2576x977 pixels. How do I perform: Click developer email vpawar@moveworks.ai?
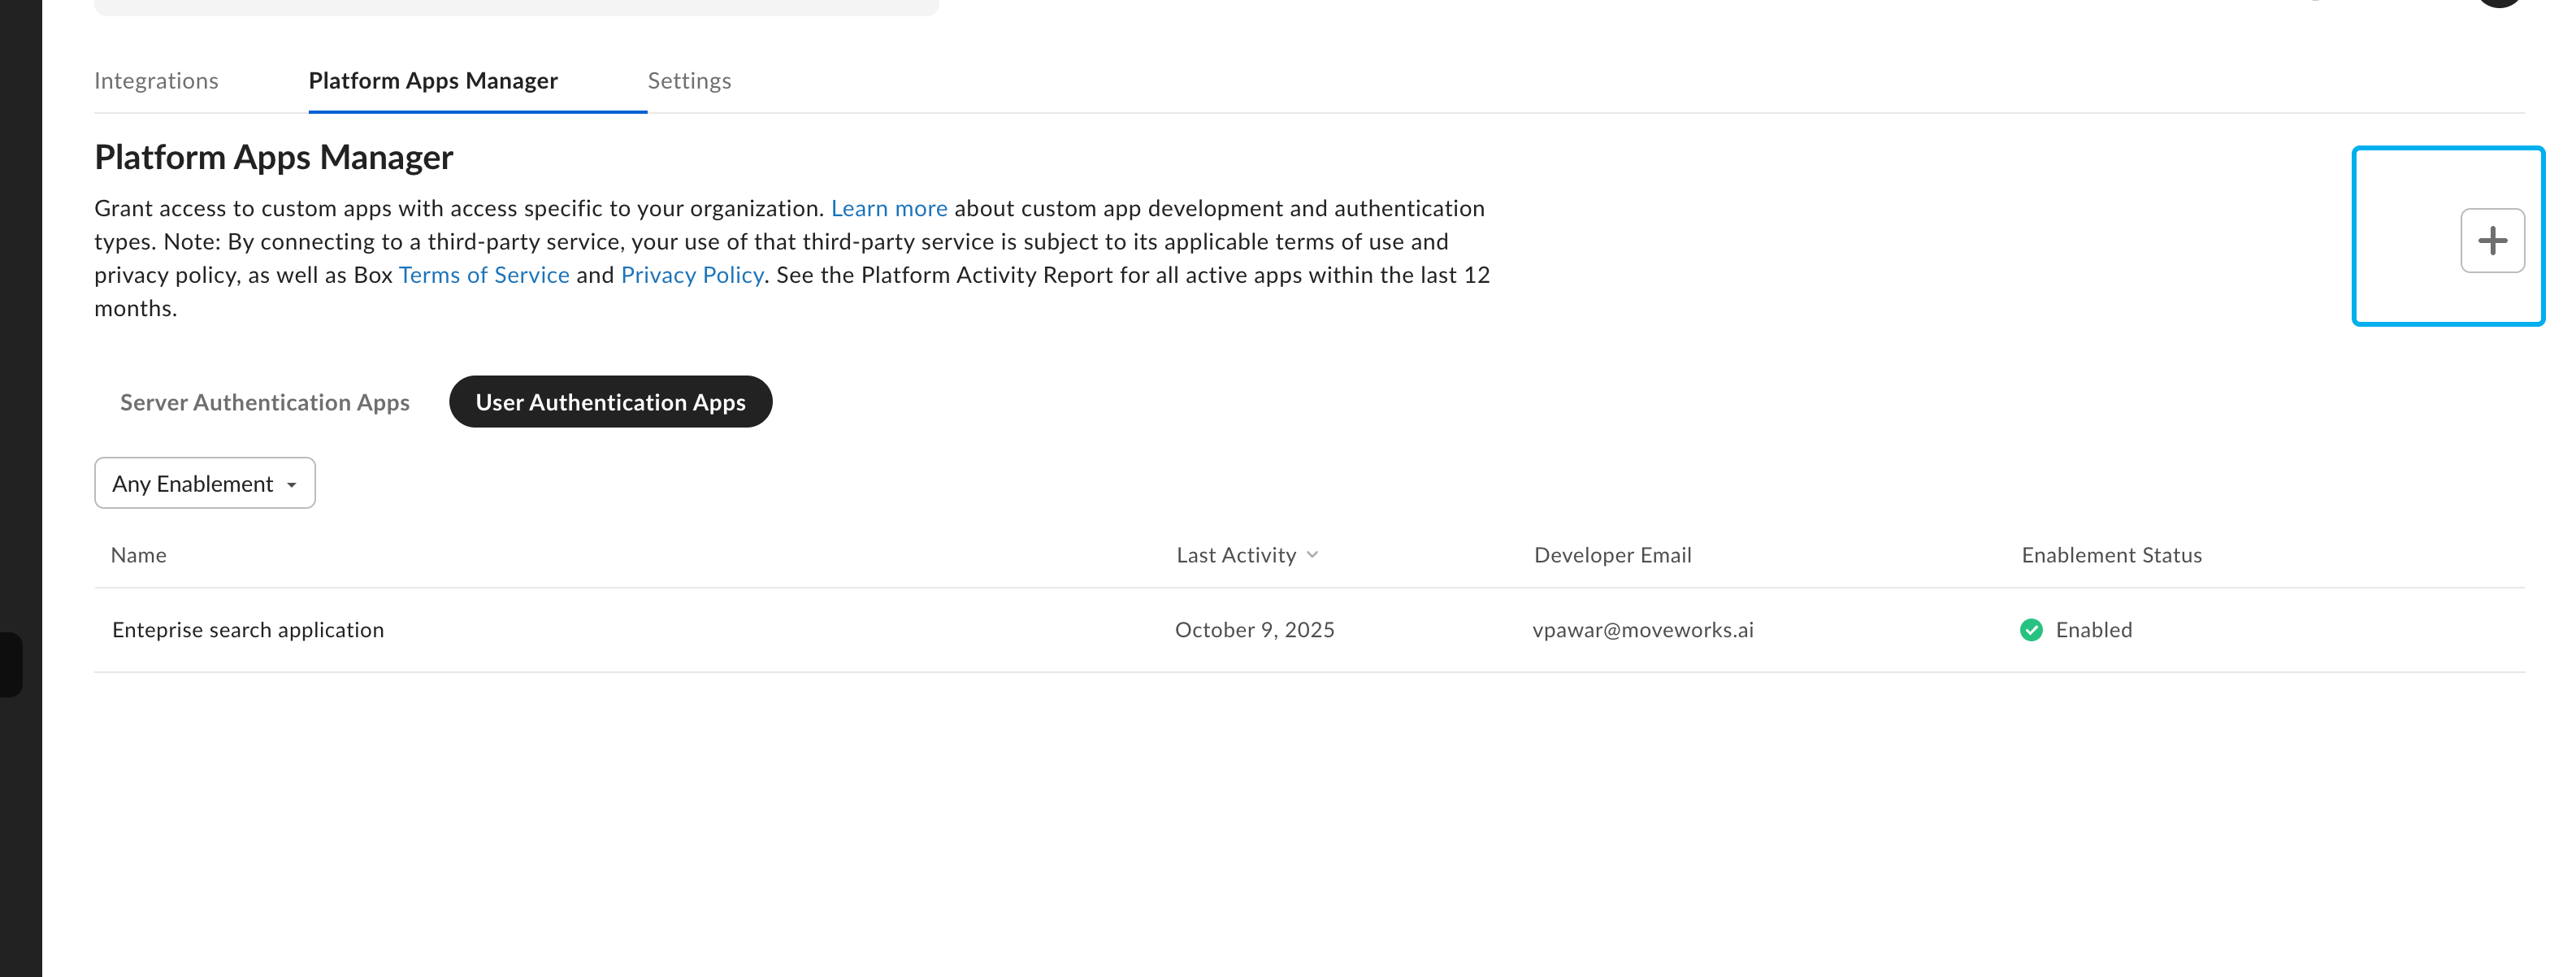pyautogui.click(x=1642, y=630)
